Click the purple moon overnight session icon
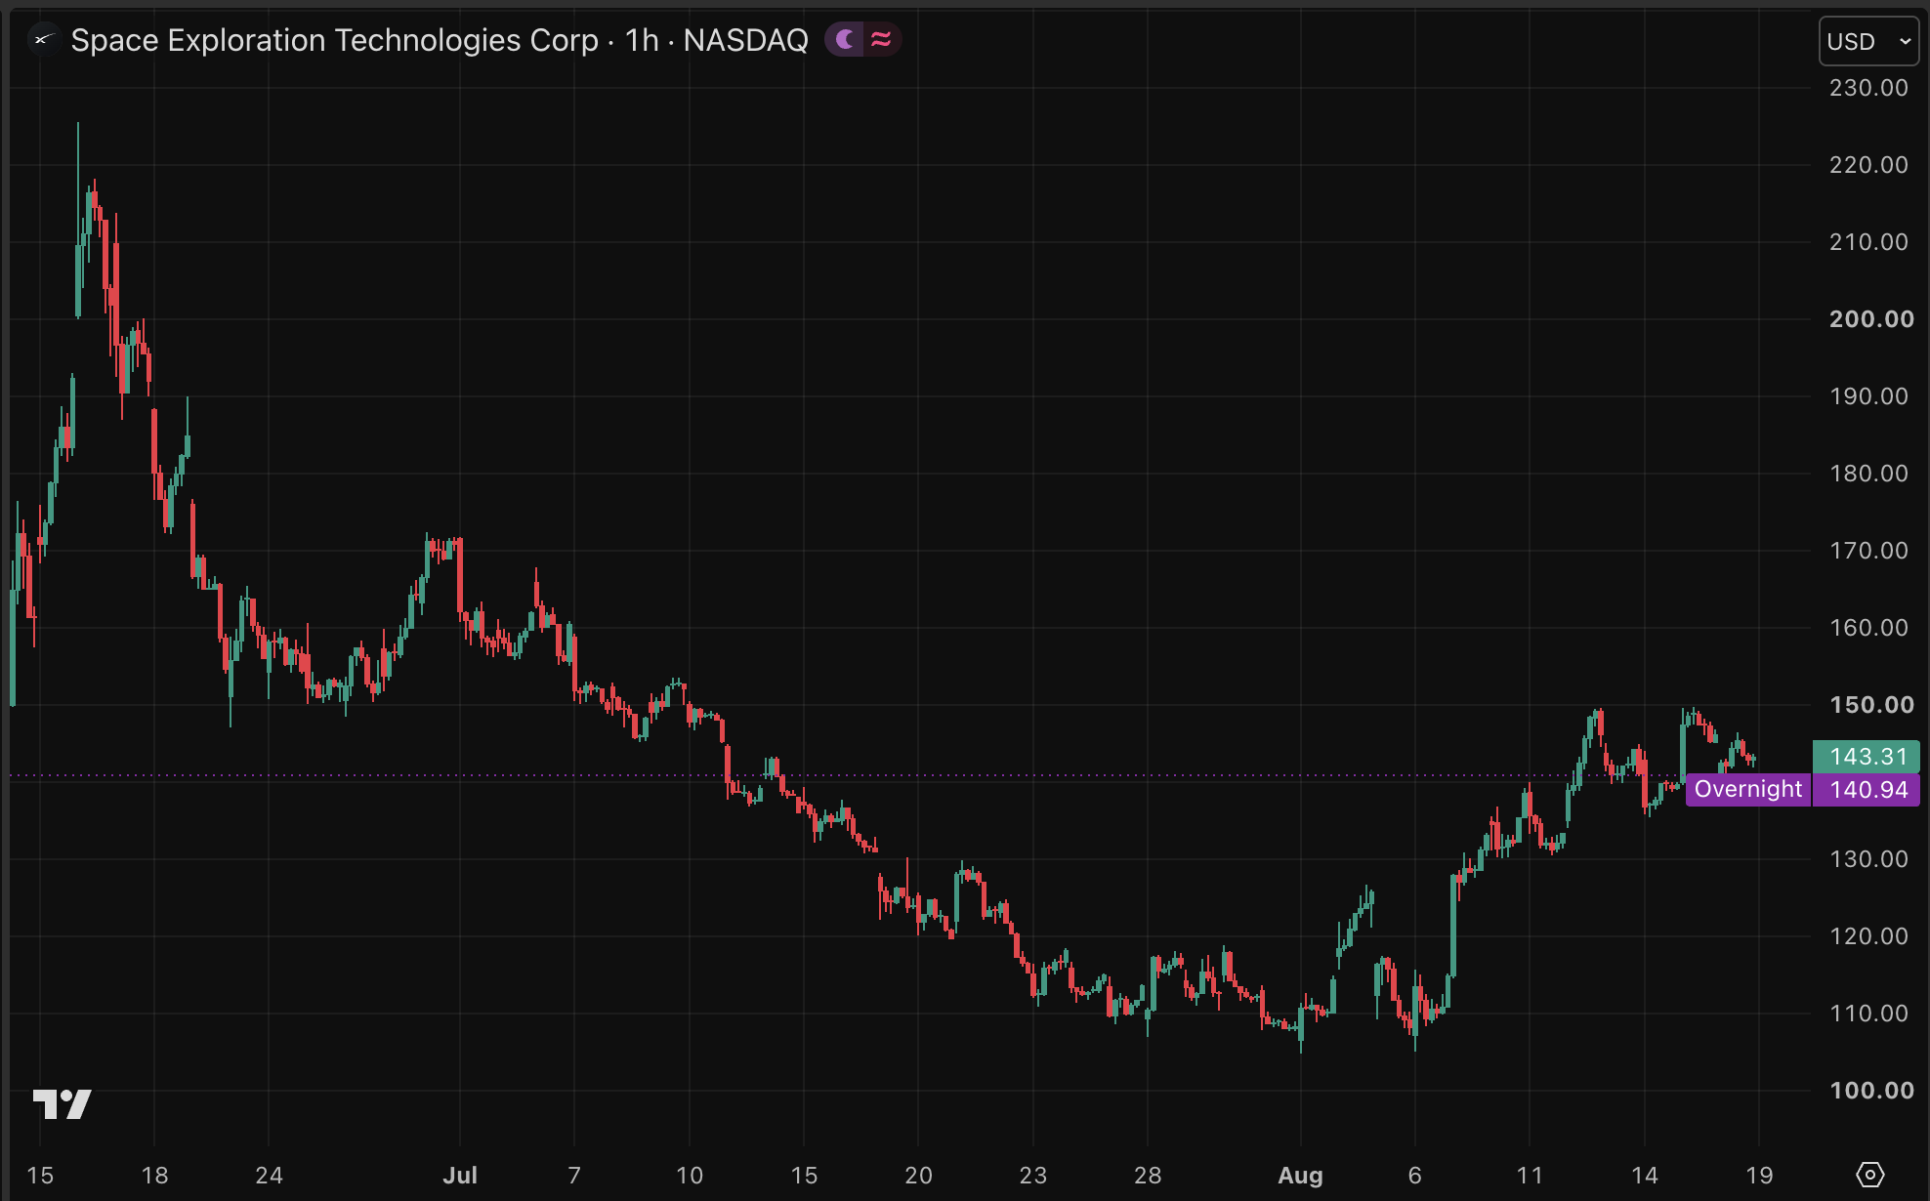Viewport: 1930px width, 1201px height. pyautogui.click(x=846, y=40)
